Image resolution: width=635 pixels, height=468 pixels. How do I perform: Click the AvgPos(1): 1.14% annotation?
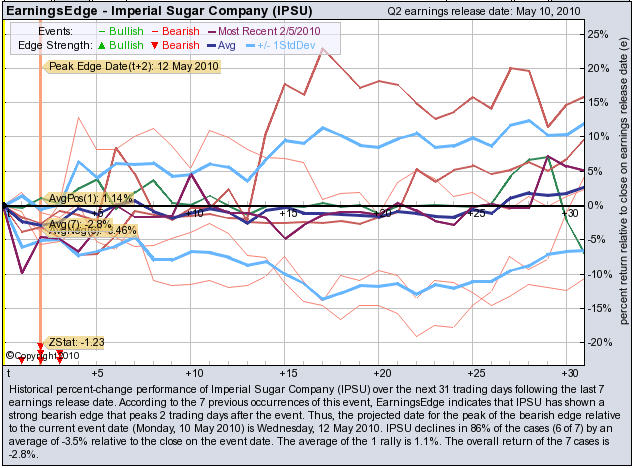[x=91, y=198]
